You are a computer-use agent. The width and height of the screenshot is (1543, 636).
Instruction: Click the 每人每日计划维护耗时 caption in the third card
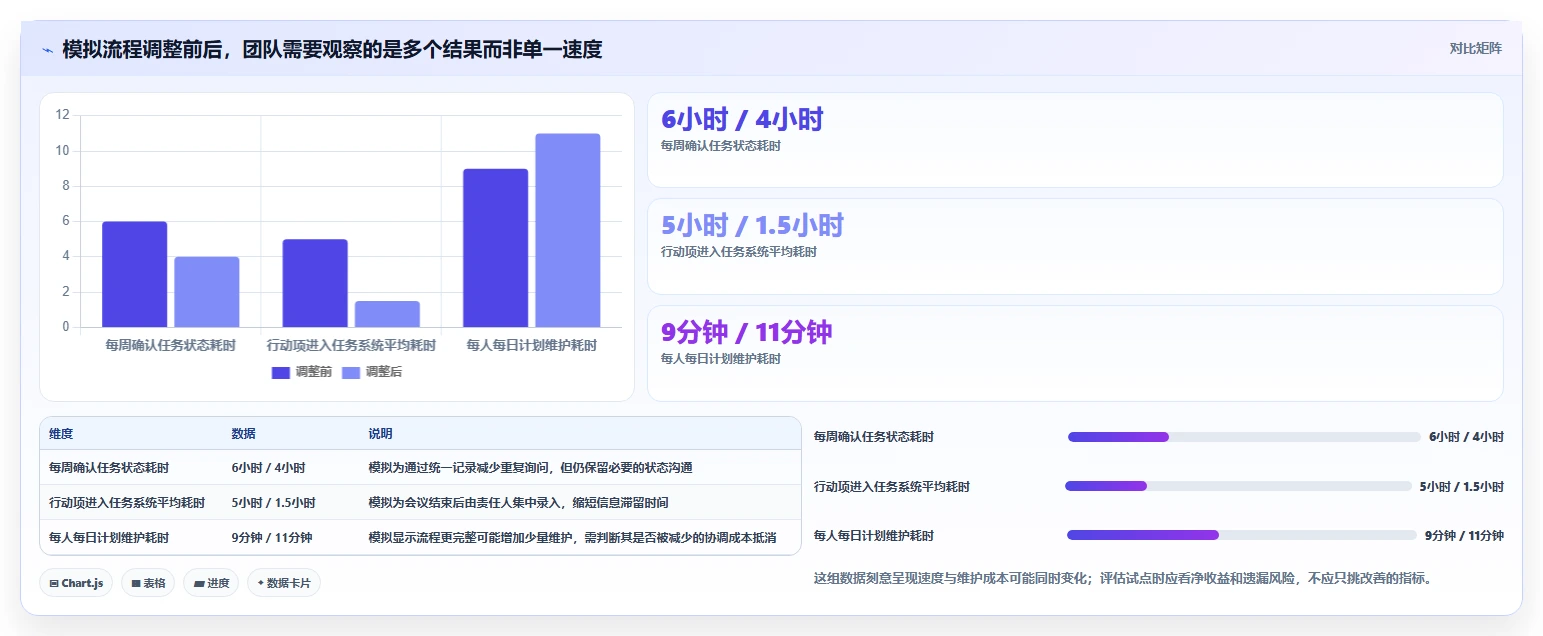tap(721, 359)
